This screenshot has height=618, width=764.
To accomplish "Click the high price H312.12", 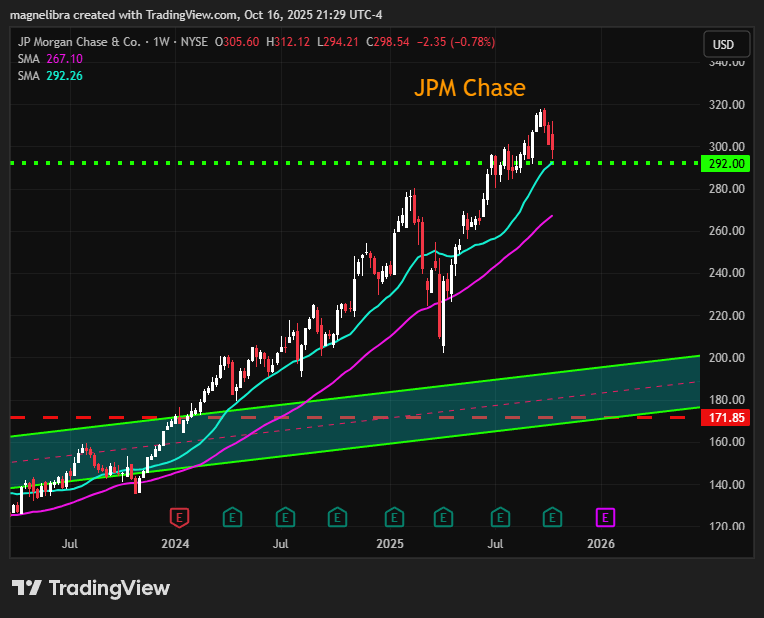I will point(288,42).
